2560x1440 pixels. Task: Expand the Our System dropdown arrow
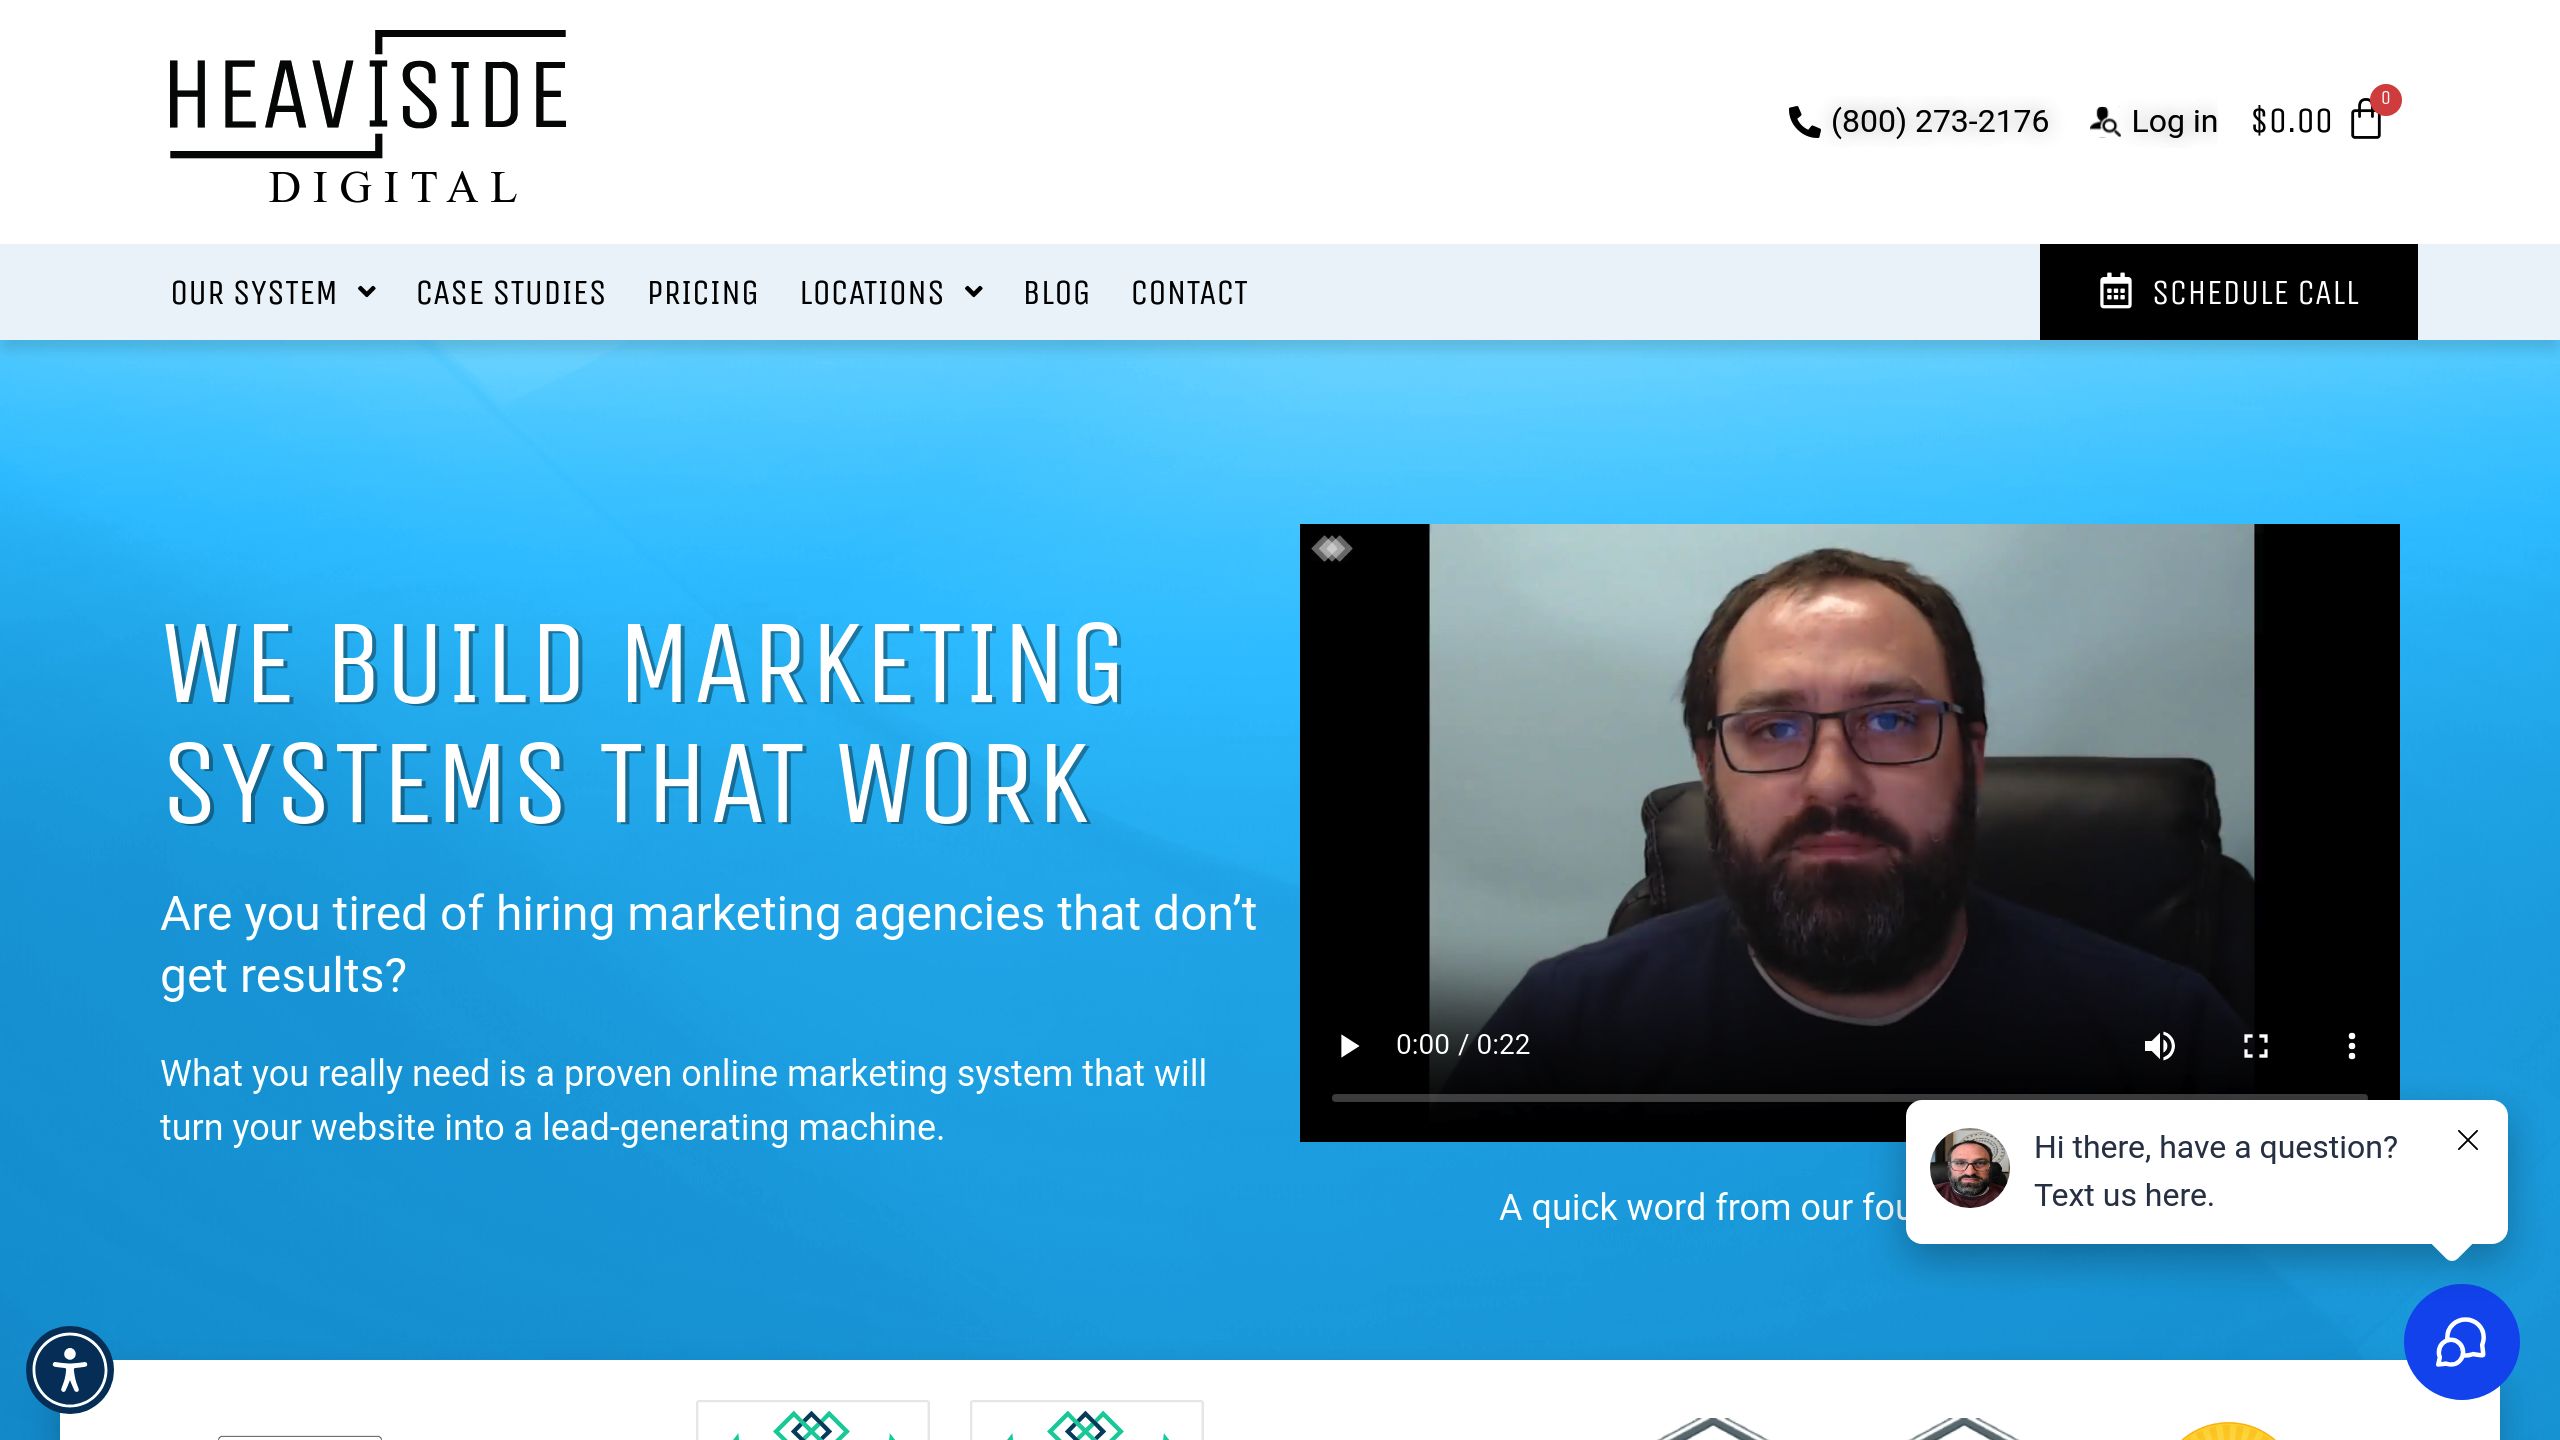click(367, 292)
